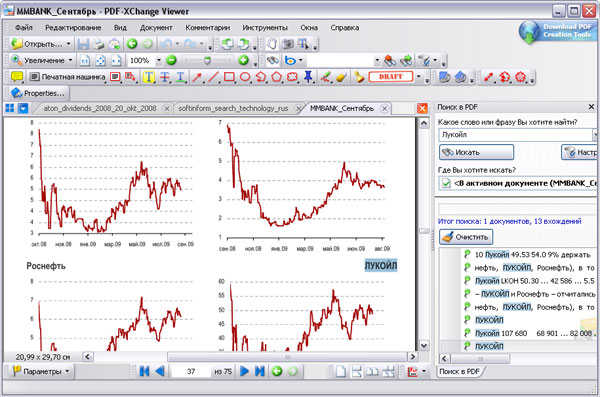Open the 100% zoom level dropdown

[158, 60]
